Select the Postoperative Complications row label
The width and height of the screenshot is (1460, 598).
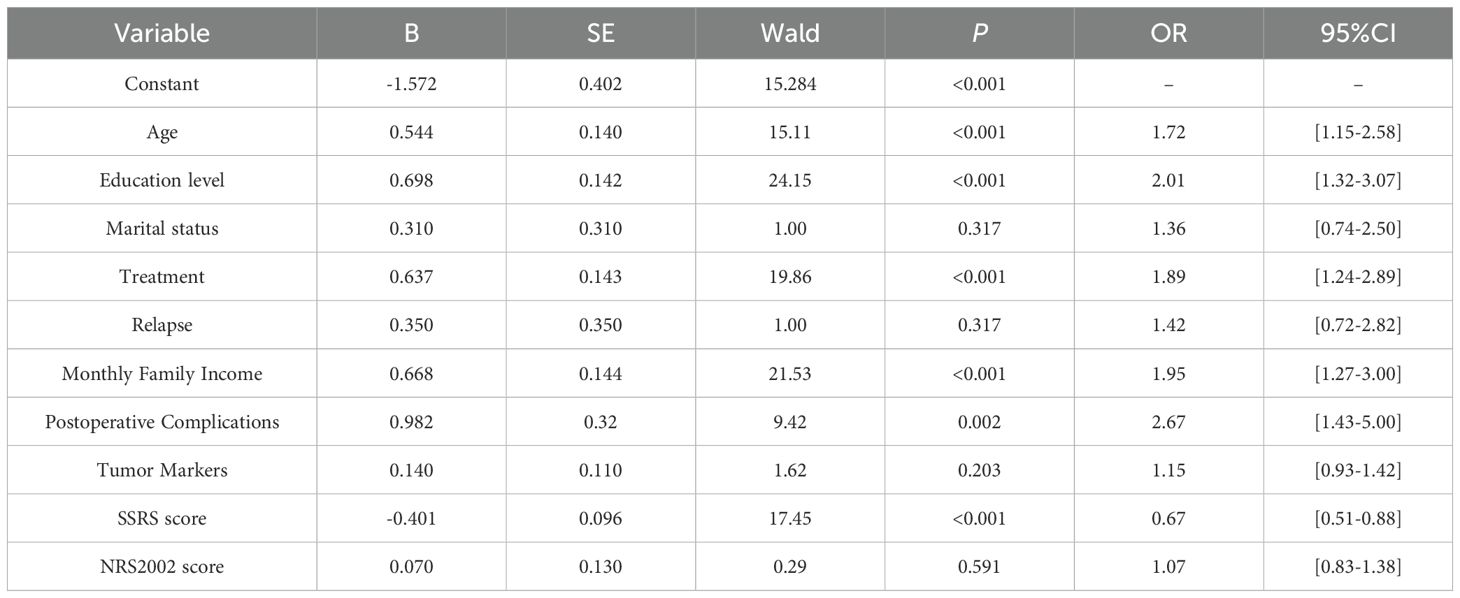(162, 422)
